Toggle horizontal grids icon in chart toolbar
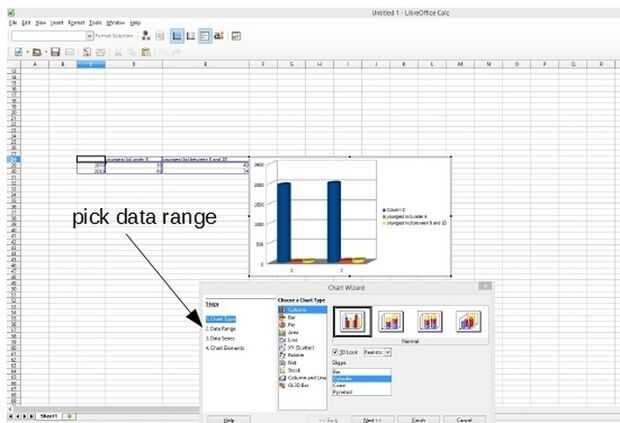 click(177, 36)
